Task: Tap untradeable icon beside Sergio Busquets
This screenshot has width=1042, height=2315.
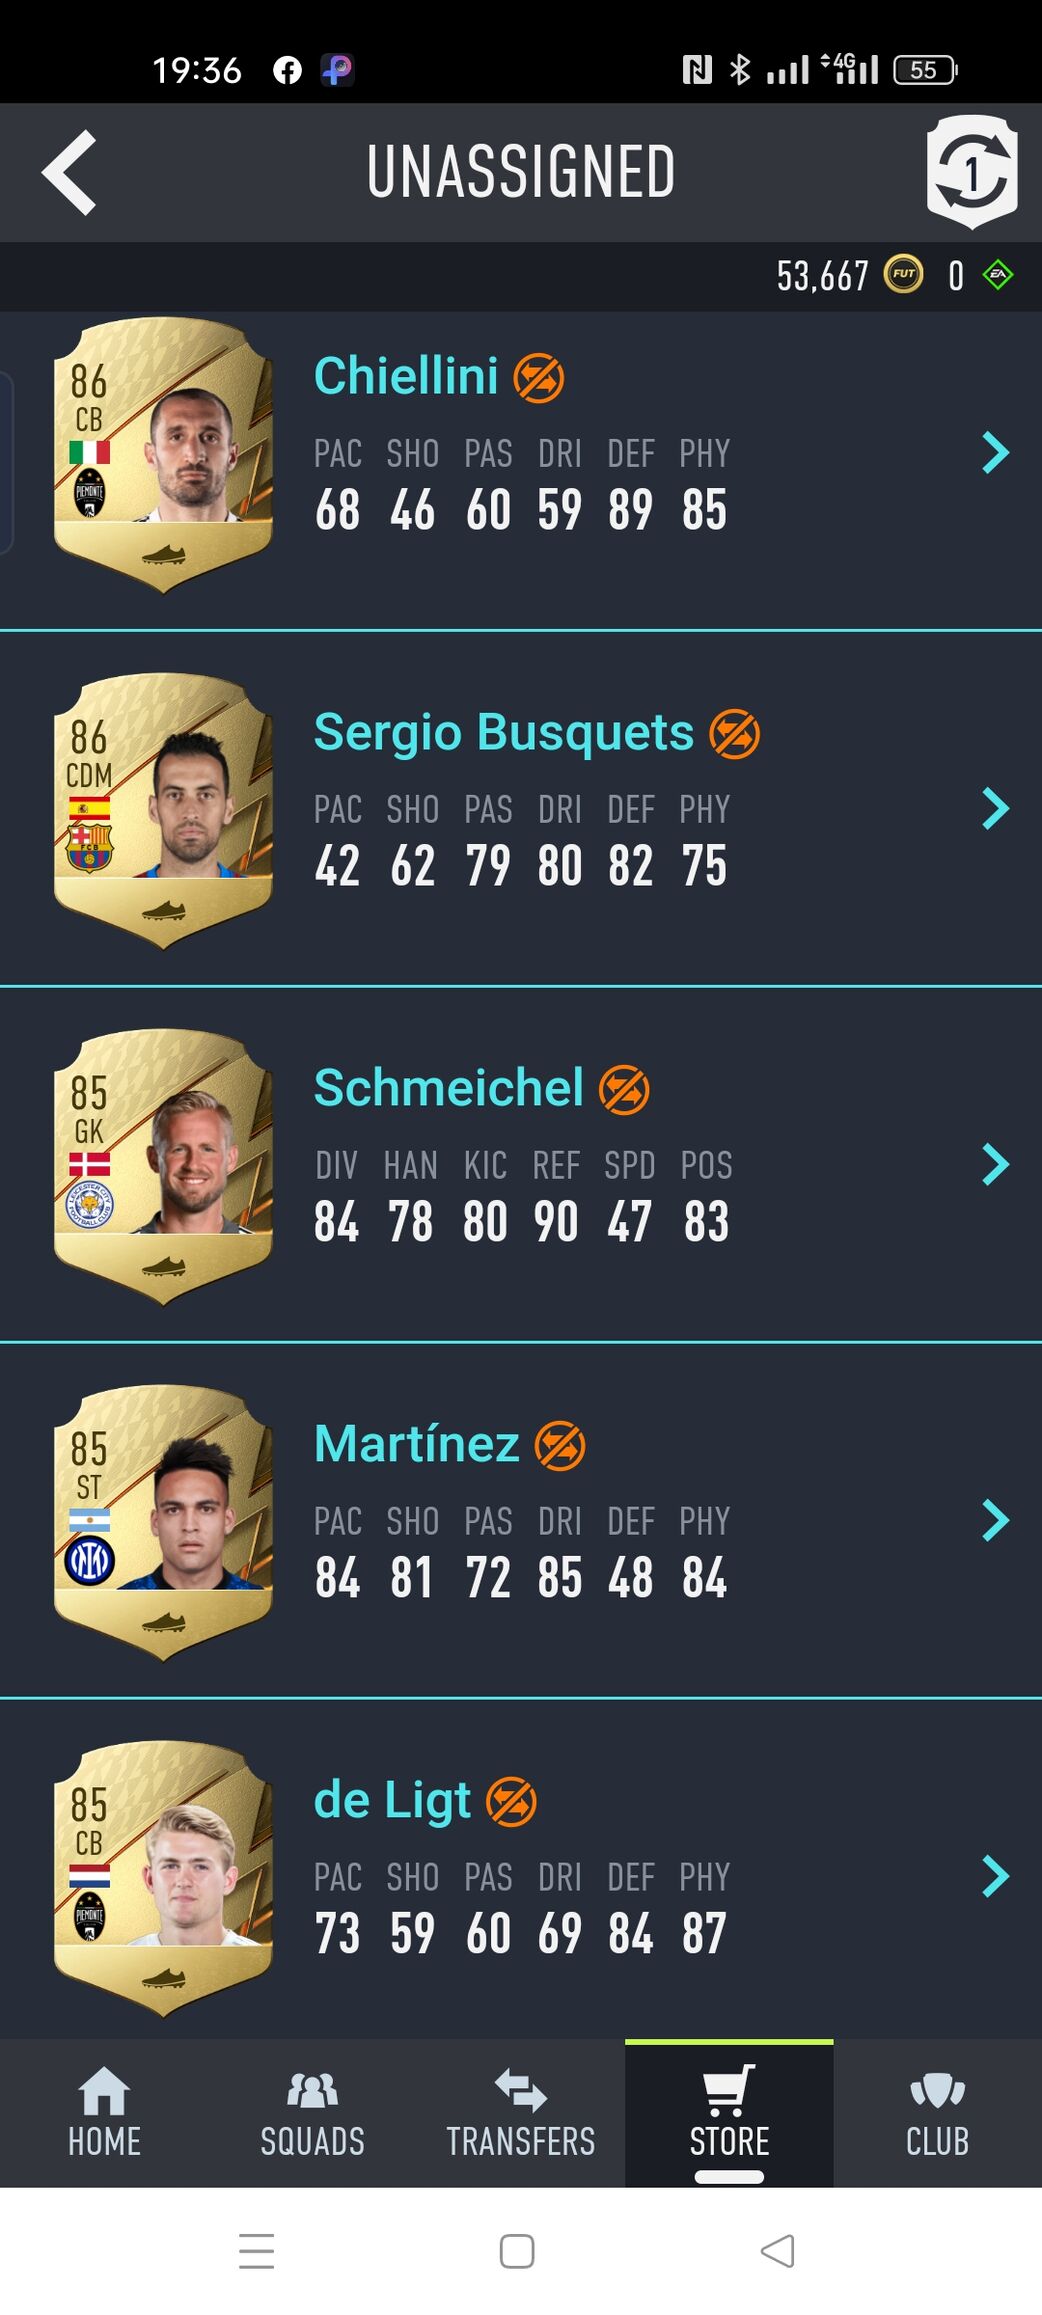Action: [734, 734]
